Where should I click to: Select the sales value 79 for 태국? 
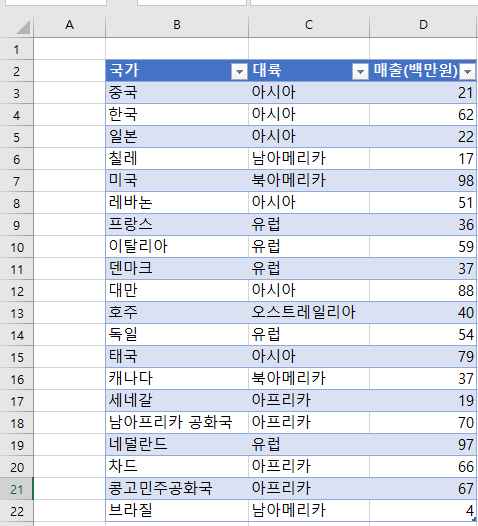point(423,357)
